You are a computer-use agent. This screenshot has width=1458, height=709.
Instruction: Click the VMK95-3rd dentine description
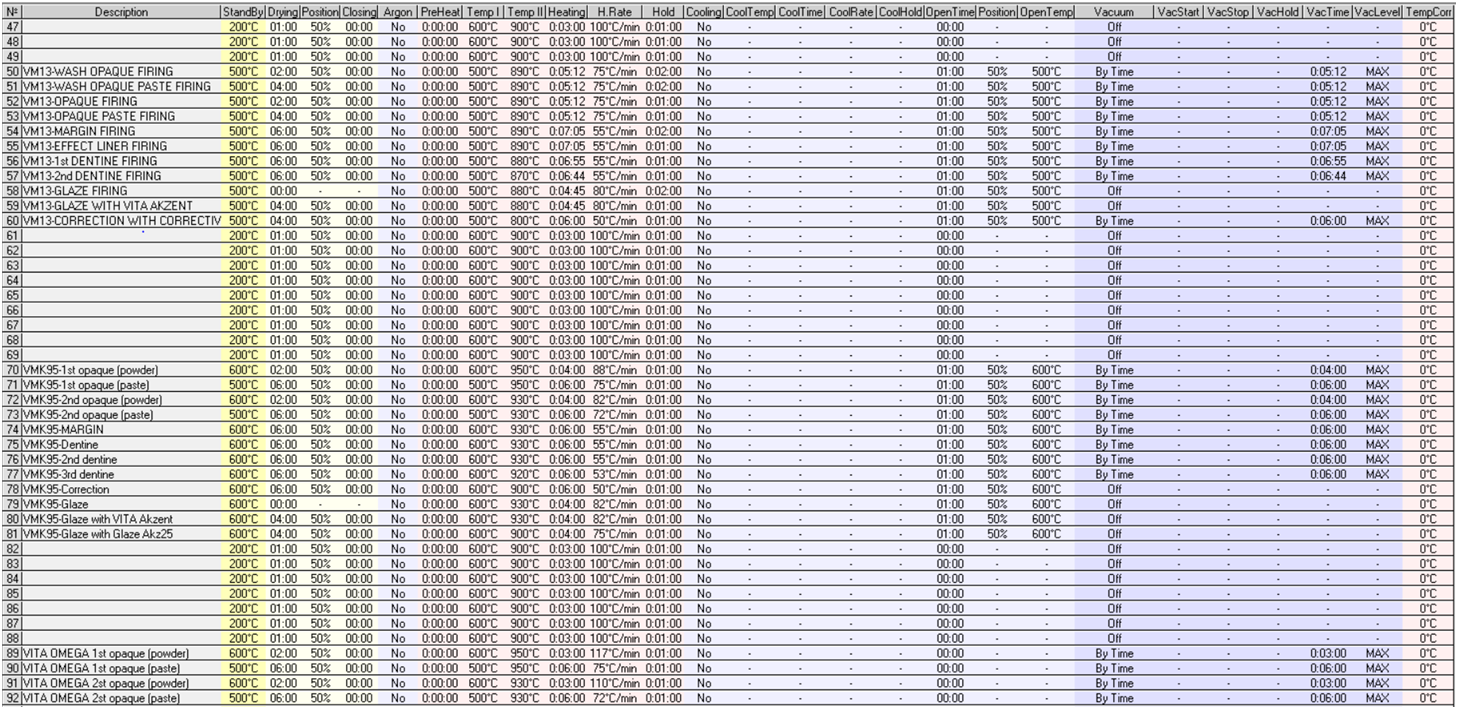pos(68,474)
